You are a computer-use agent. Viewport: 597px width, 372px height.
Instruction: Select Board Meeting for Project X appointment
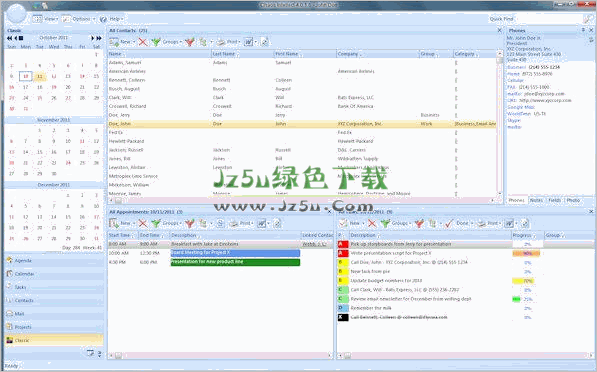[235, 253]
